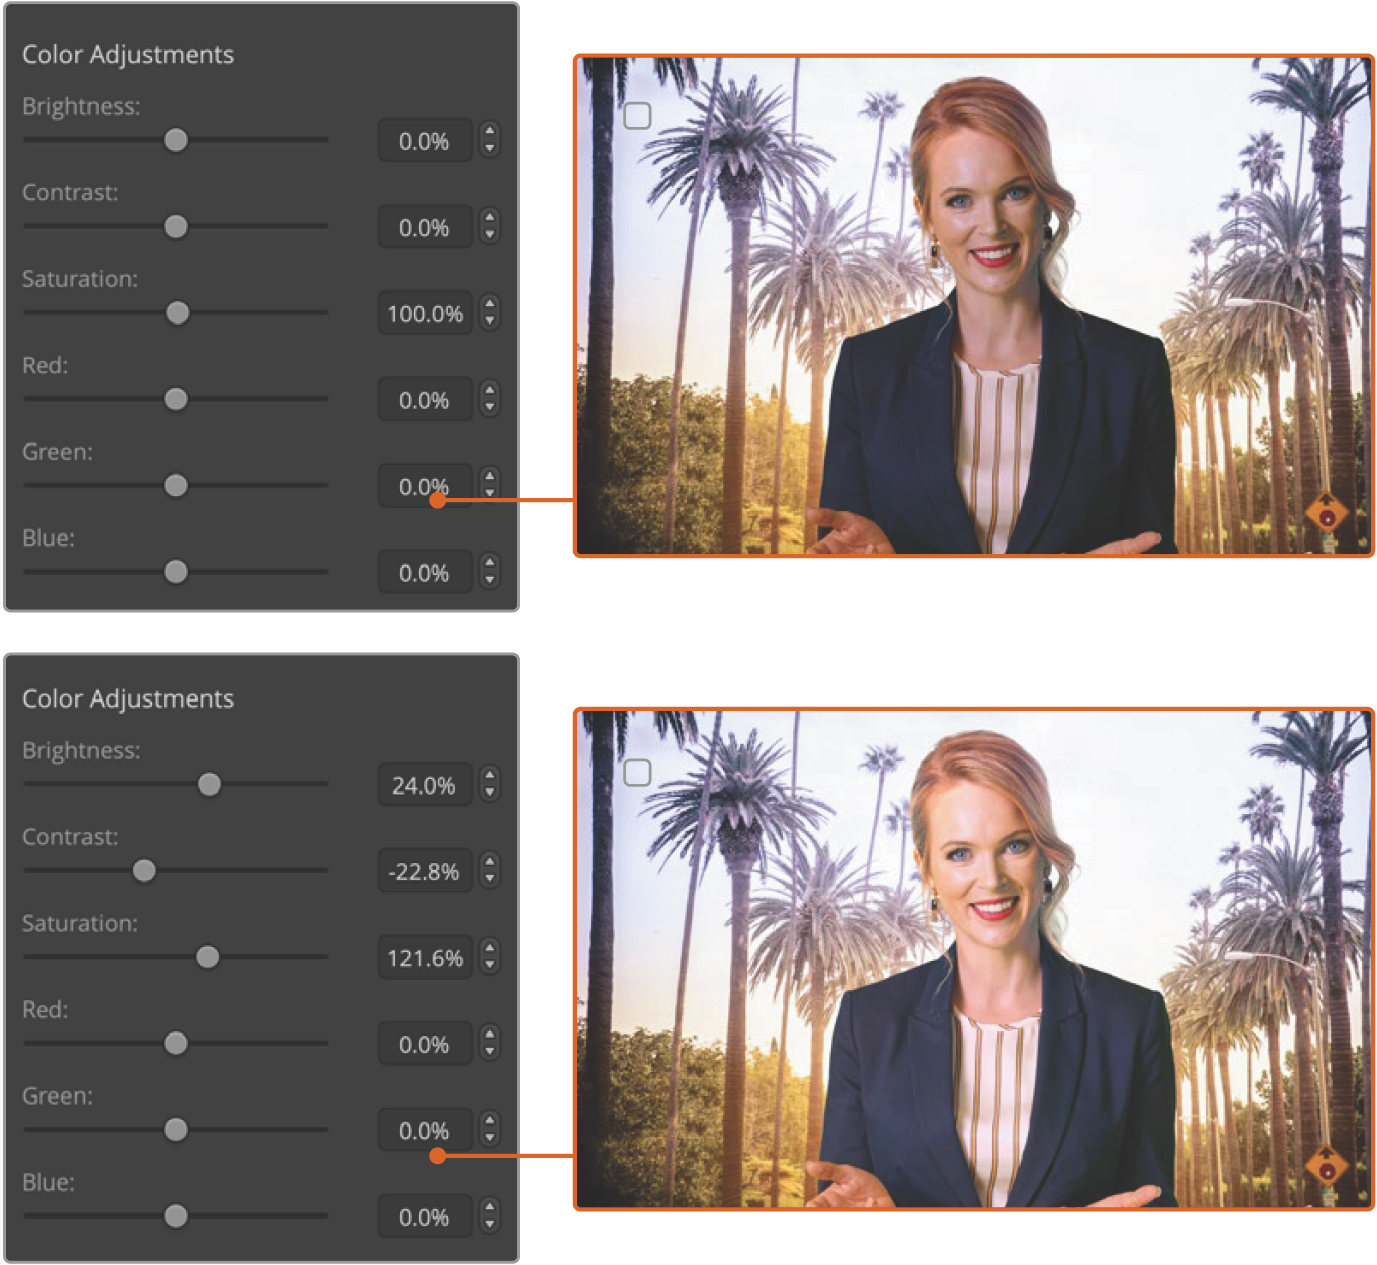Click the Red value field in the bottom panel
This screenshot has height=1265, width=1377.
(425, 1044)
